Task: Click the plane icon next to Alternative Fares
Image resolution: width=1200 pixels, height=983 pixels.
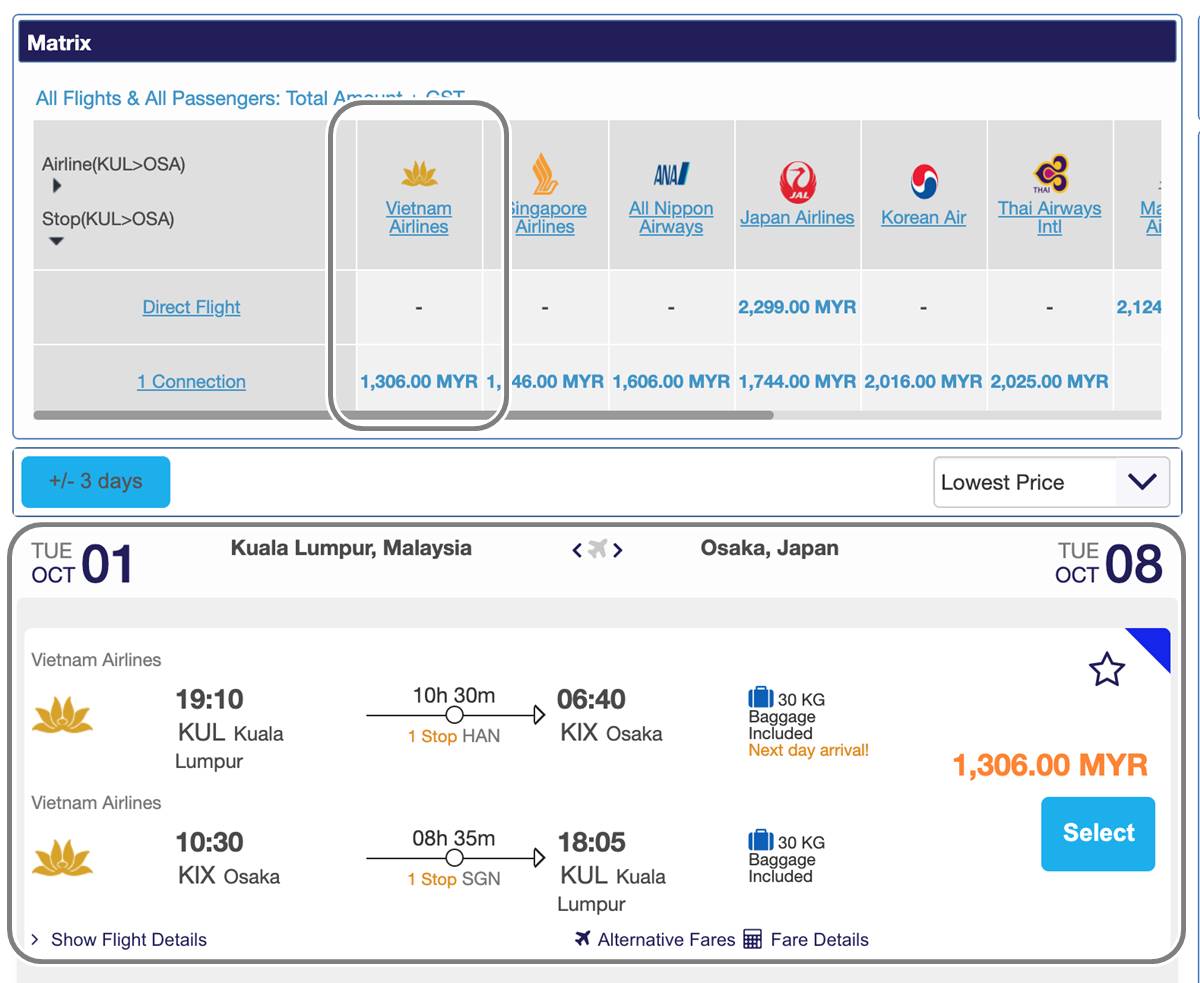Action: coord(583,938)
